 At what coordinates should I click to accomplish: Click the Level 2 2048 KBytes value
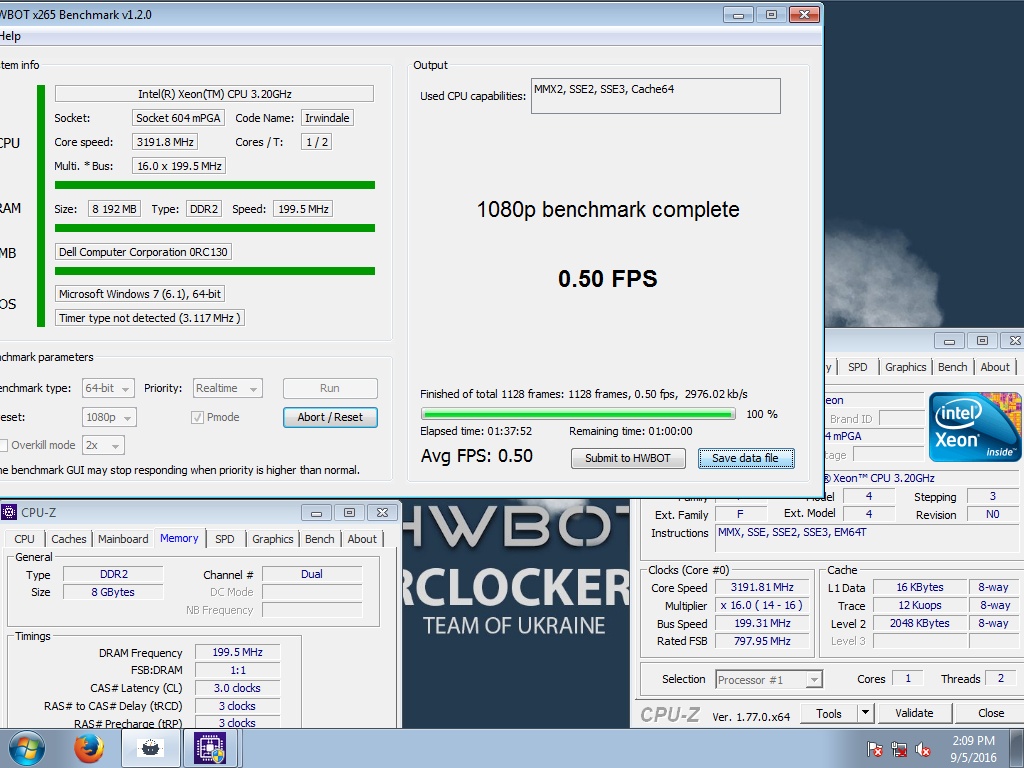[920, 624]
